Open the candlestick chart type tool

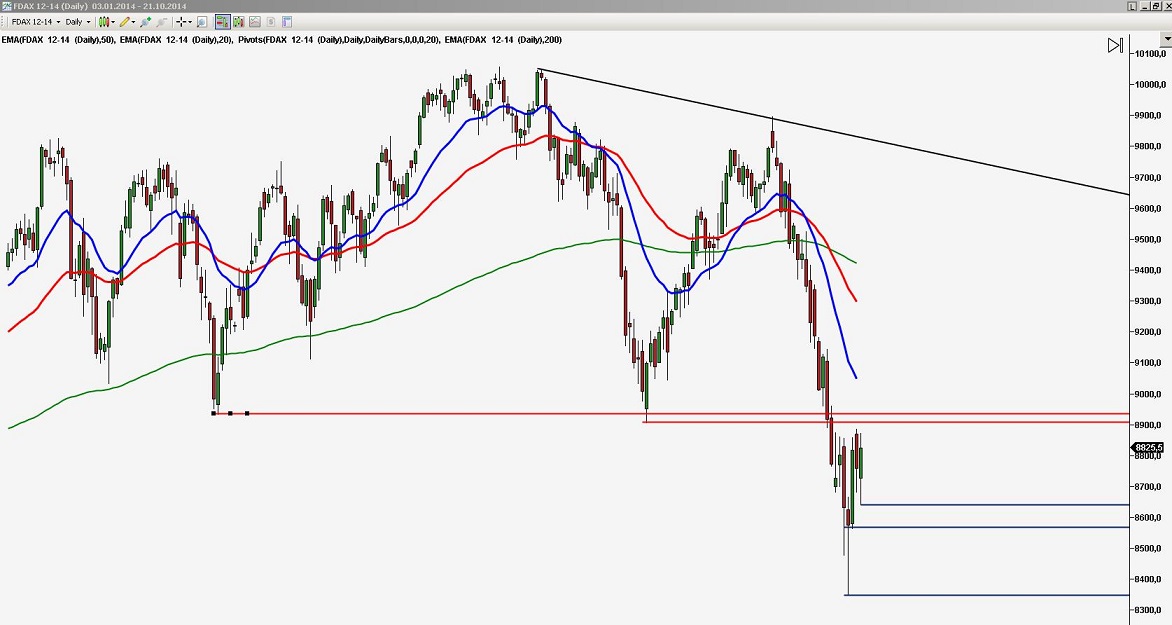(x=106, y=22)
